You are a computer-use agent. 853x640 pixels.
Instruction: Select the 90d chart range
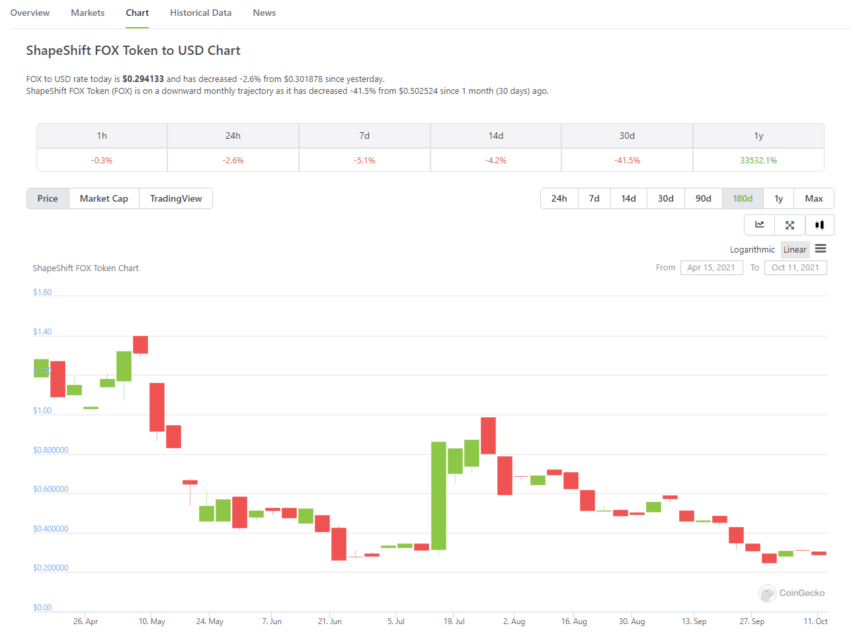[x=703, y=199]
